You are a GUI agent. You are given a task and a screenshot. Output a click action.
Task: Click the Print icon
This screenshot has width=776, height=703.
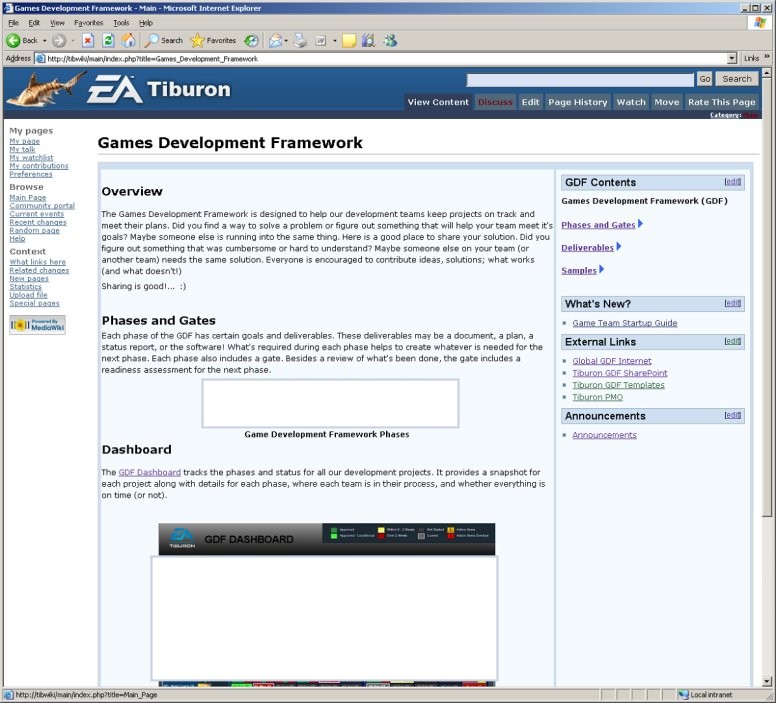300,41
